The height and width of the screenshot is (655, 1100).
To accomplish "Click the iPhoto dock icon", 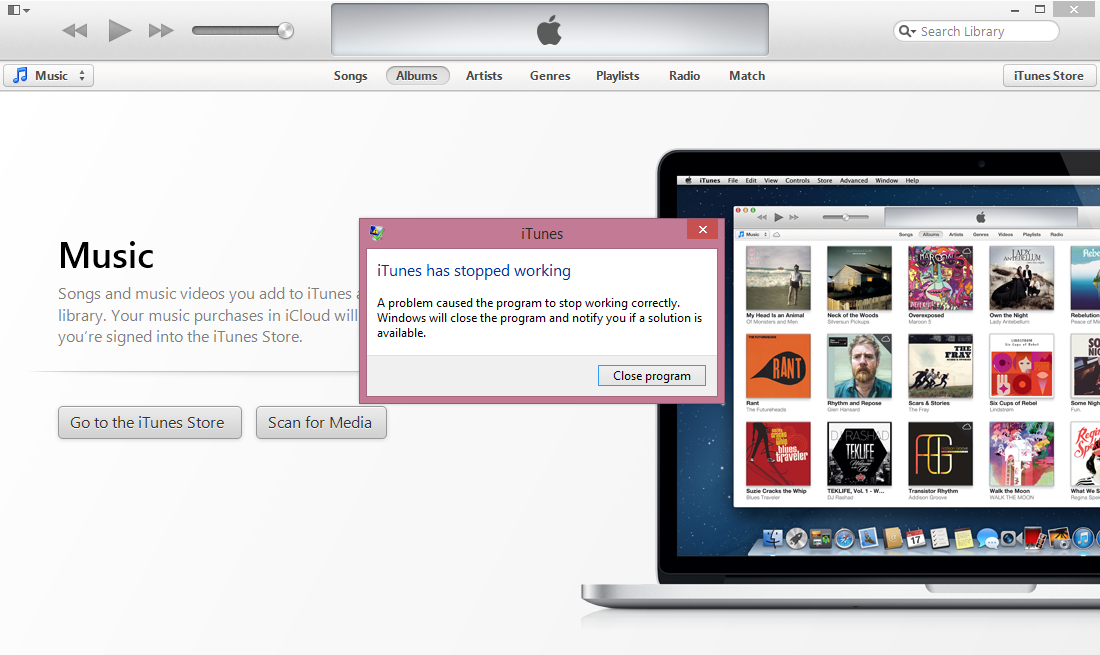I will 1059,539.
